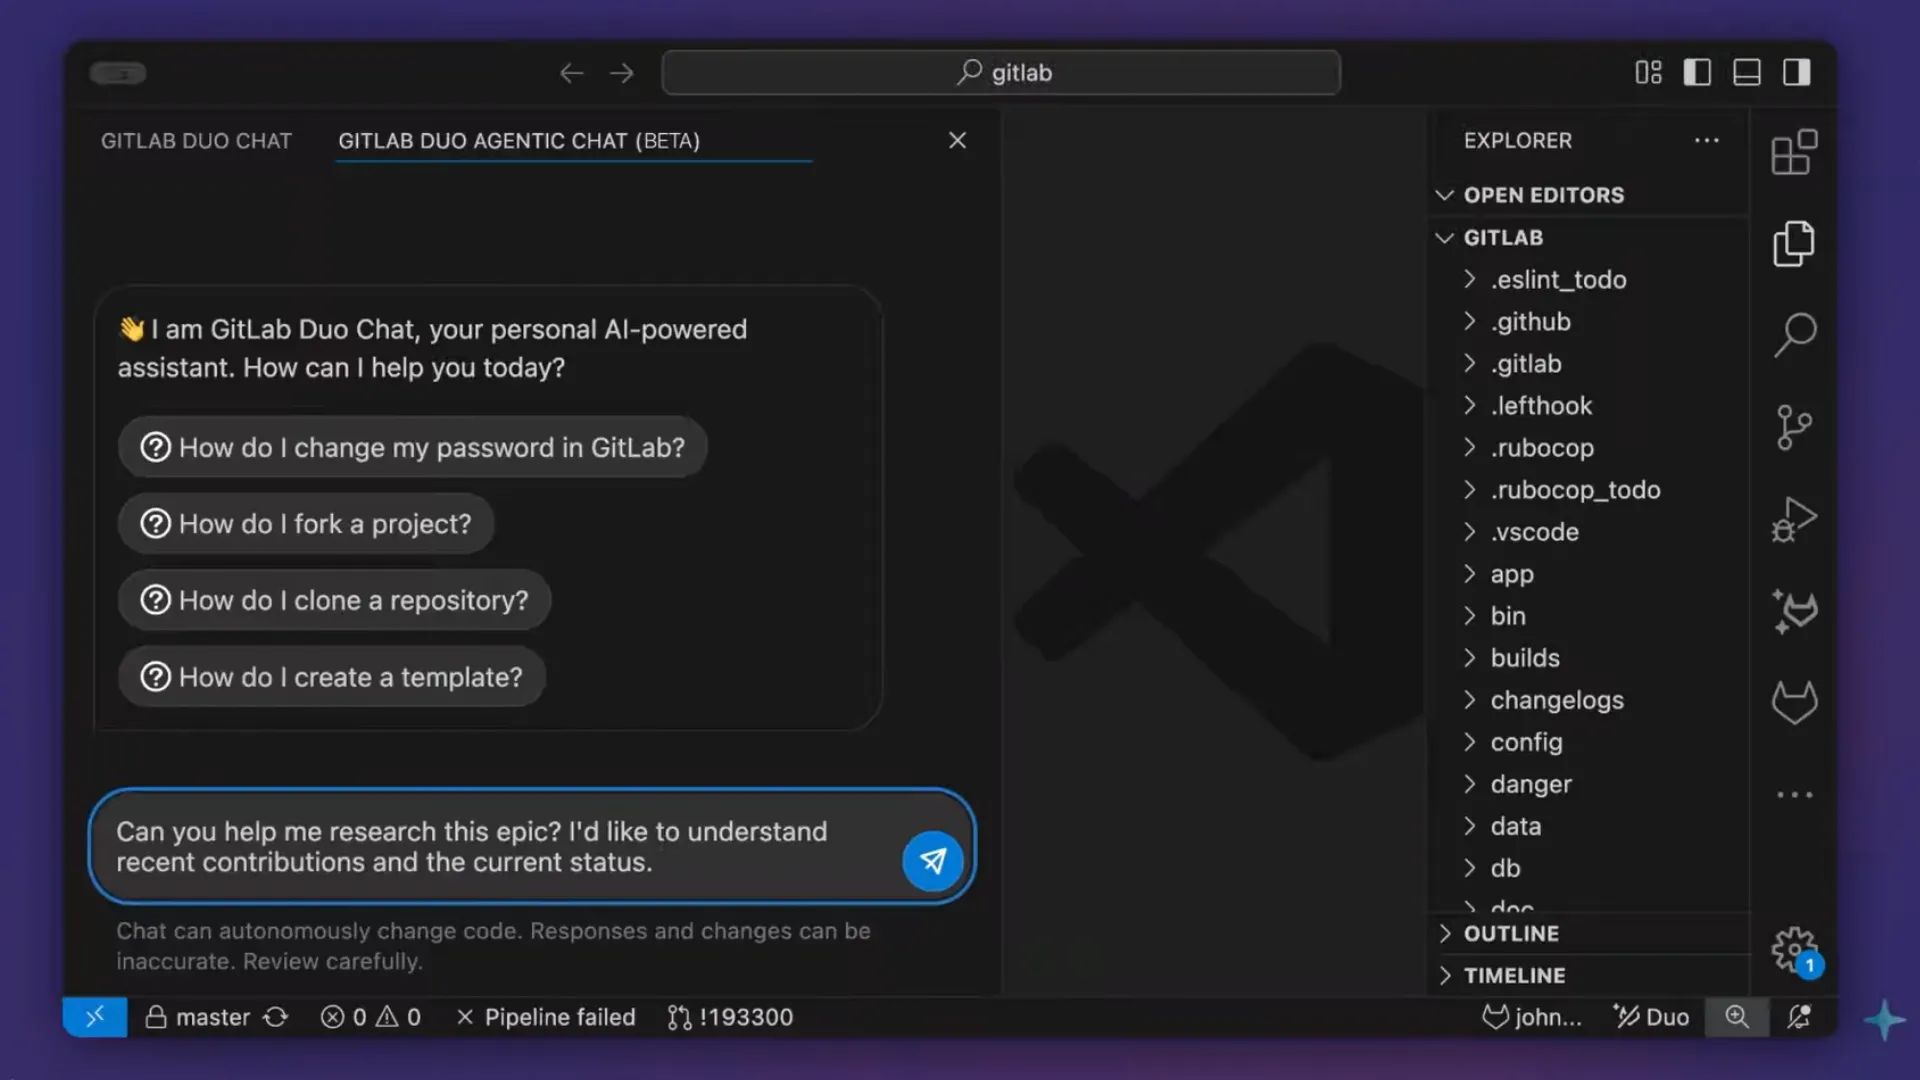Switch to GitLab Duo Chat tab
Image resolution: width=1920 pixels, height=1080 pixels.
point(196,141)
